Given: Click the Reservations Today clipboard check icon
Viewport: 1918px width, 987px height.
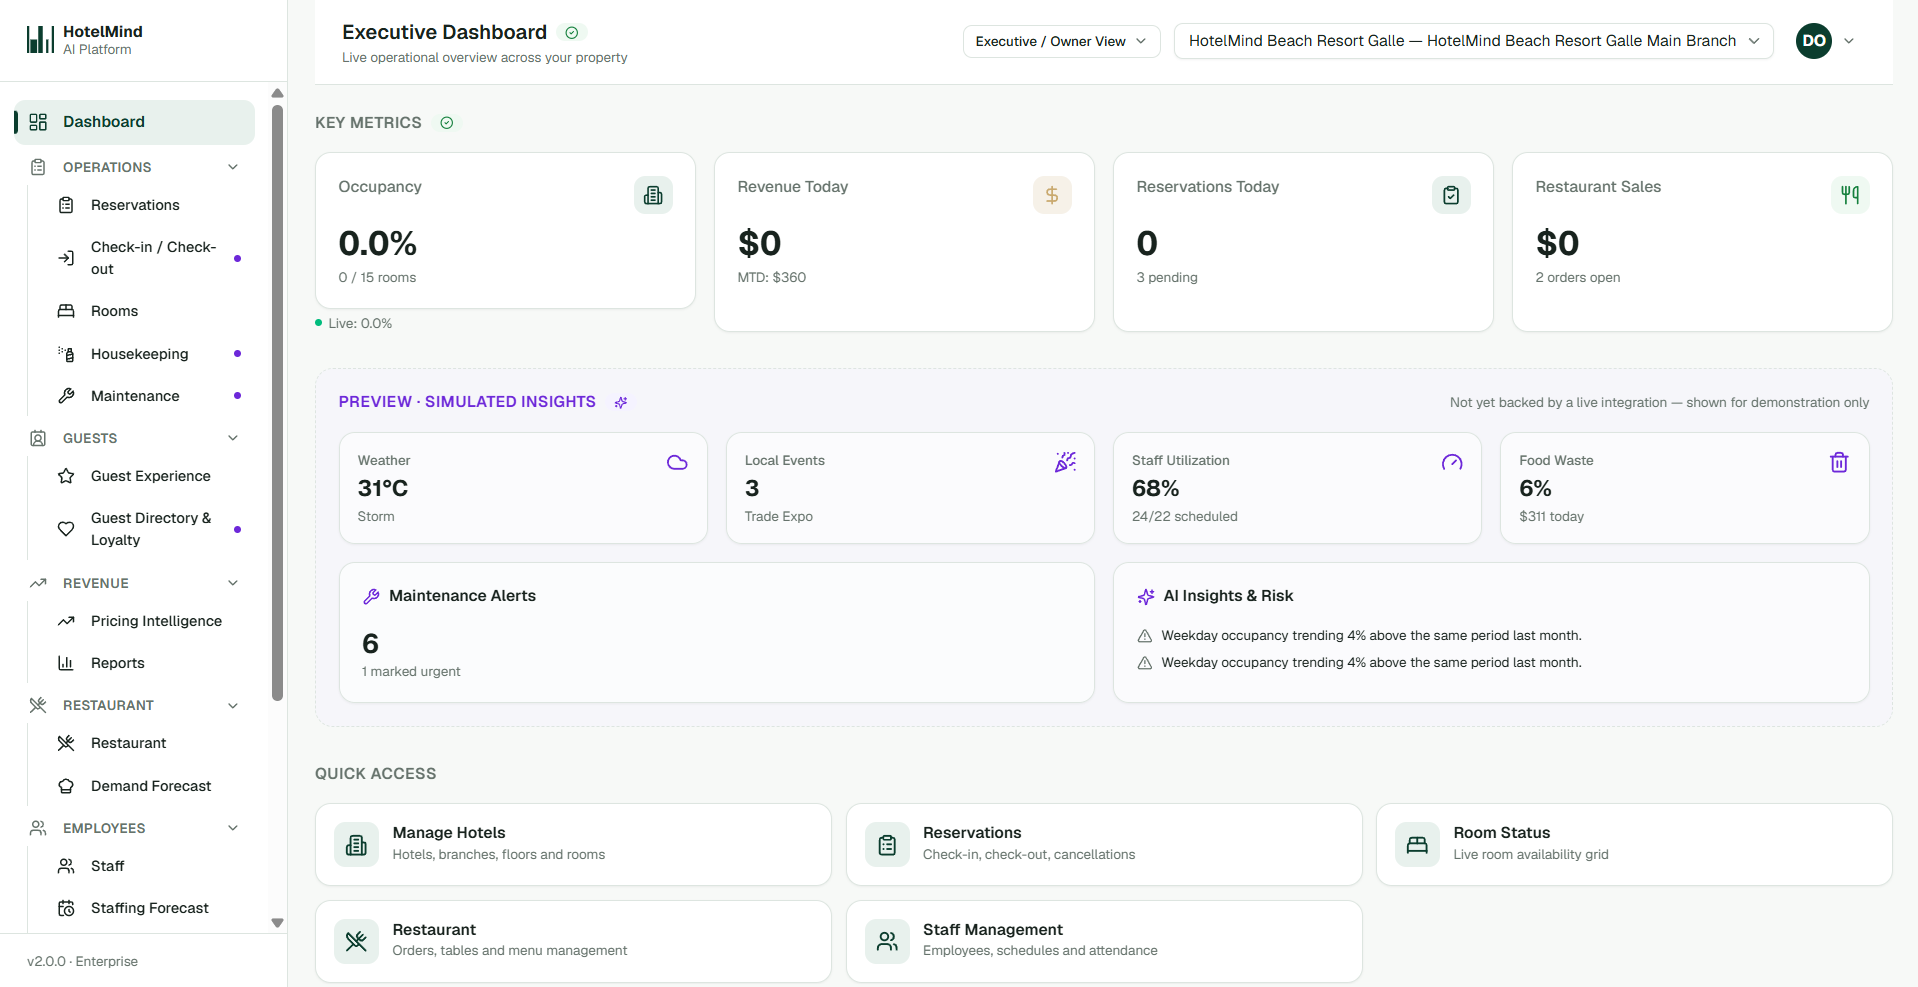Looking at the screenshot, I should pyautogui.click(x=1451, y=195).
